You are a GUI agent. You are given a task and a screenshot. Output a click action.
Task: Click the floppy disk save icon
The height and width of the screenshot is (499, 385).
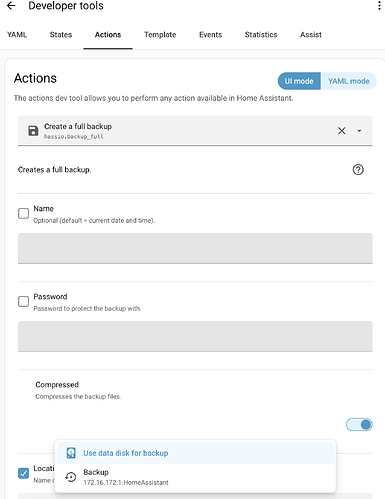(x=33, y=131)
